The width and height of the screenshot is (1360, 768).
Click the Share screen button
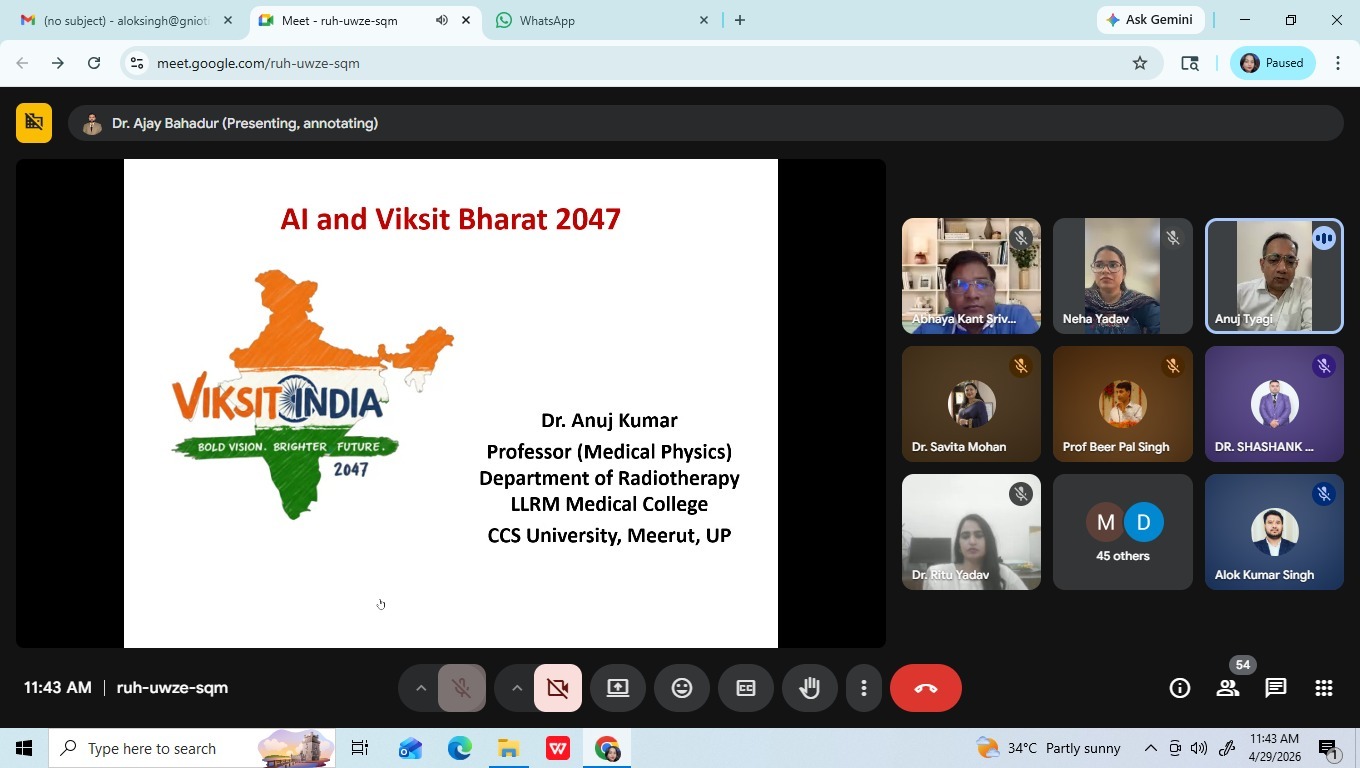pyautogui.click(x=618, y=688)
